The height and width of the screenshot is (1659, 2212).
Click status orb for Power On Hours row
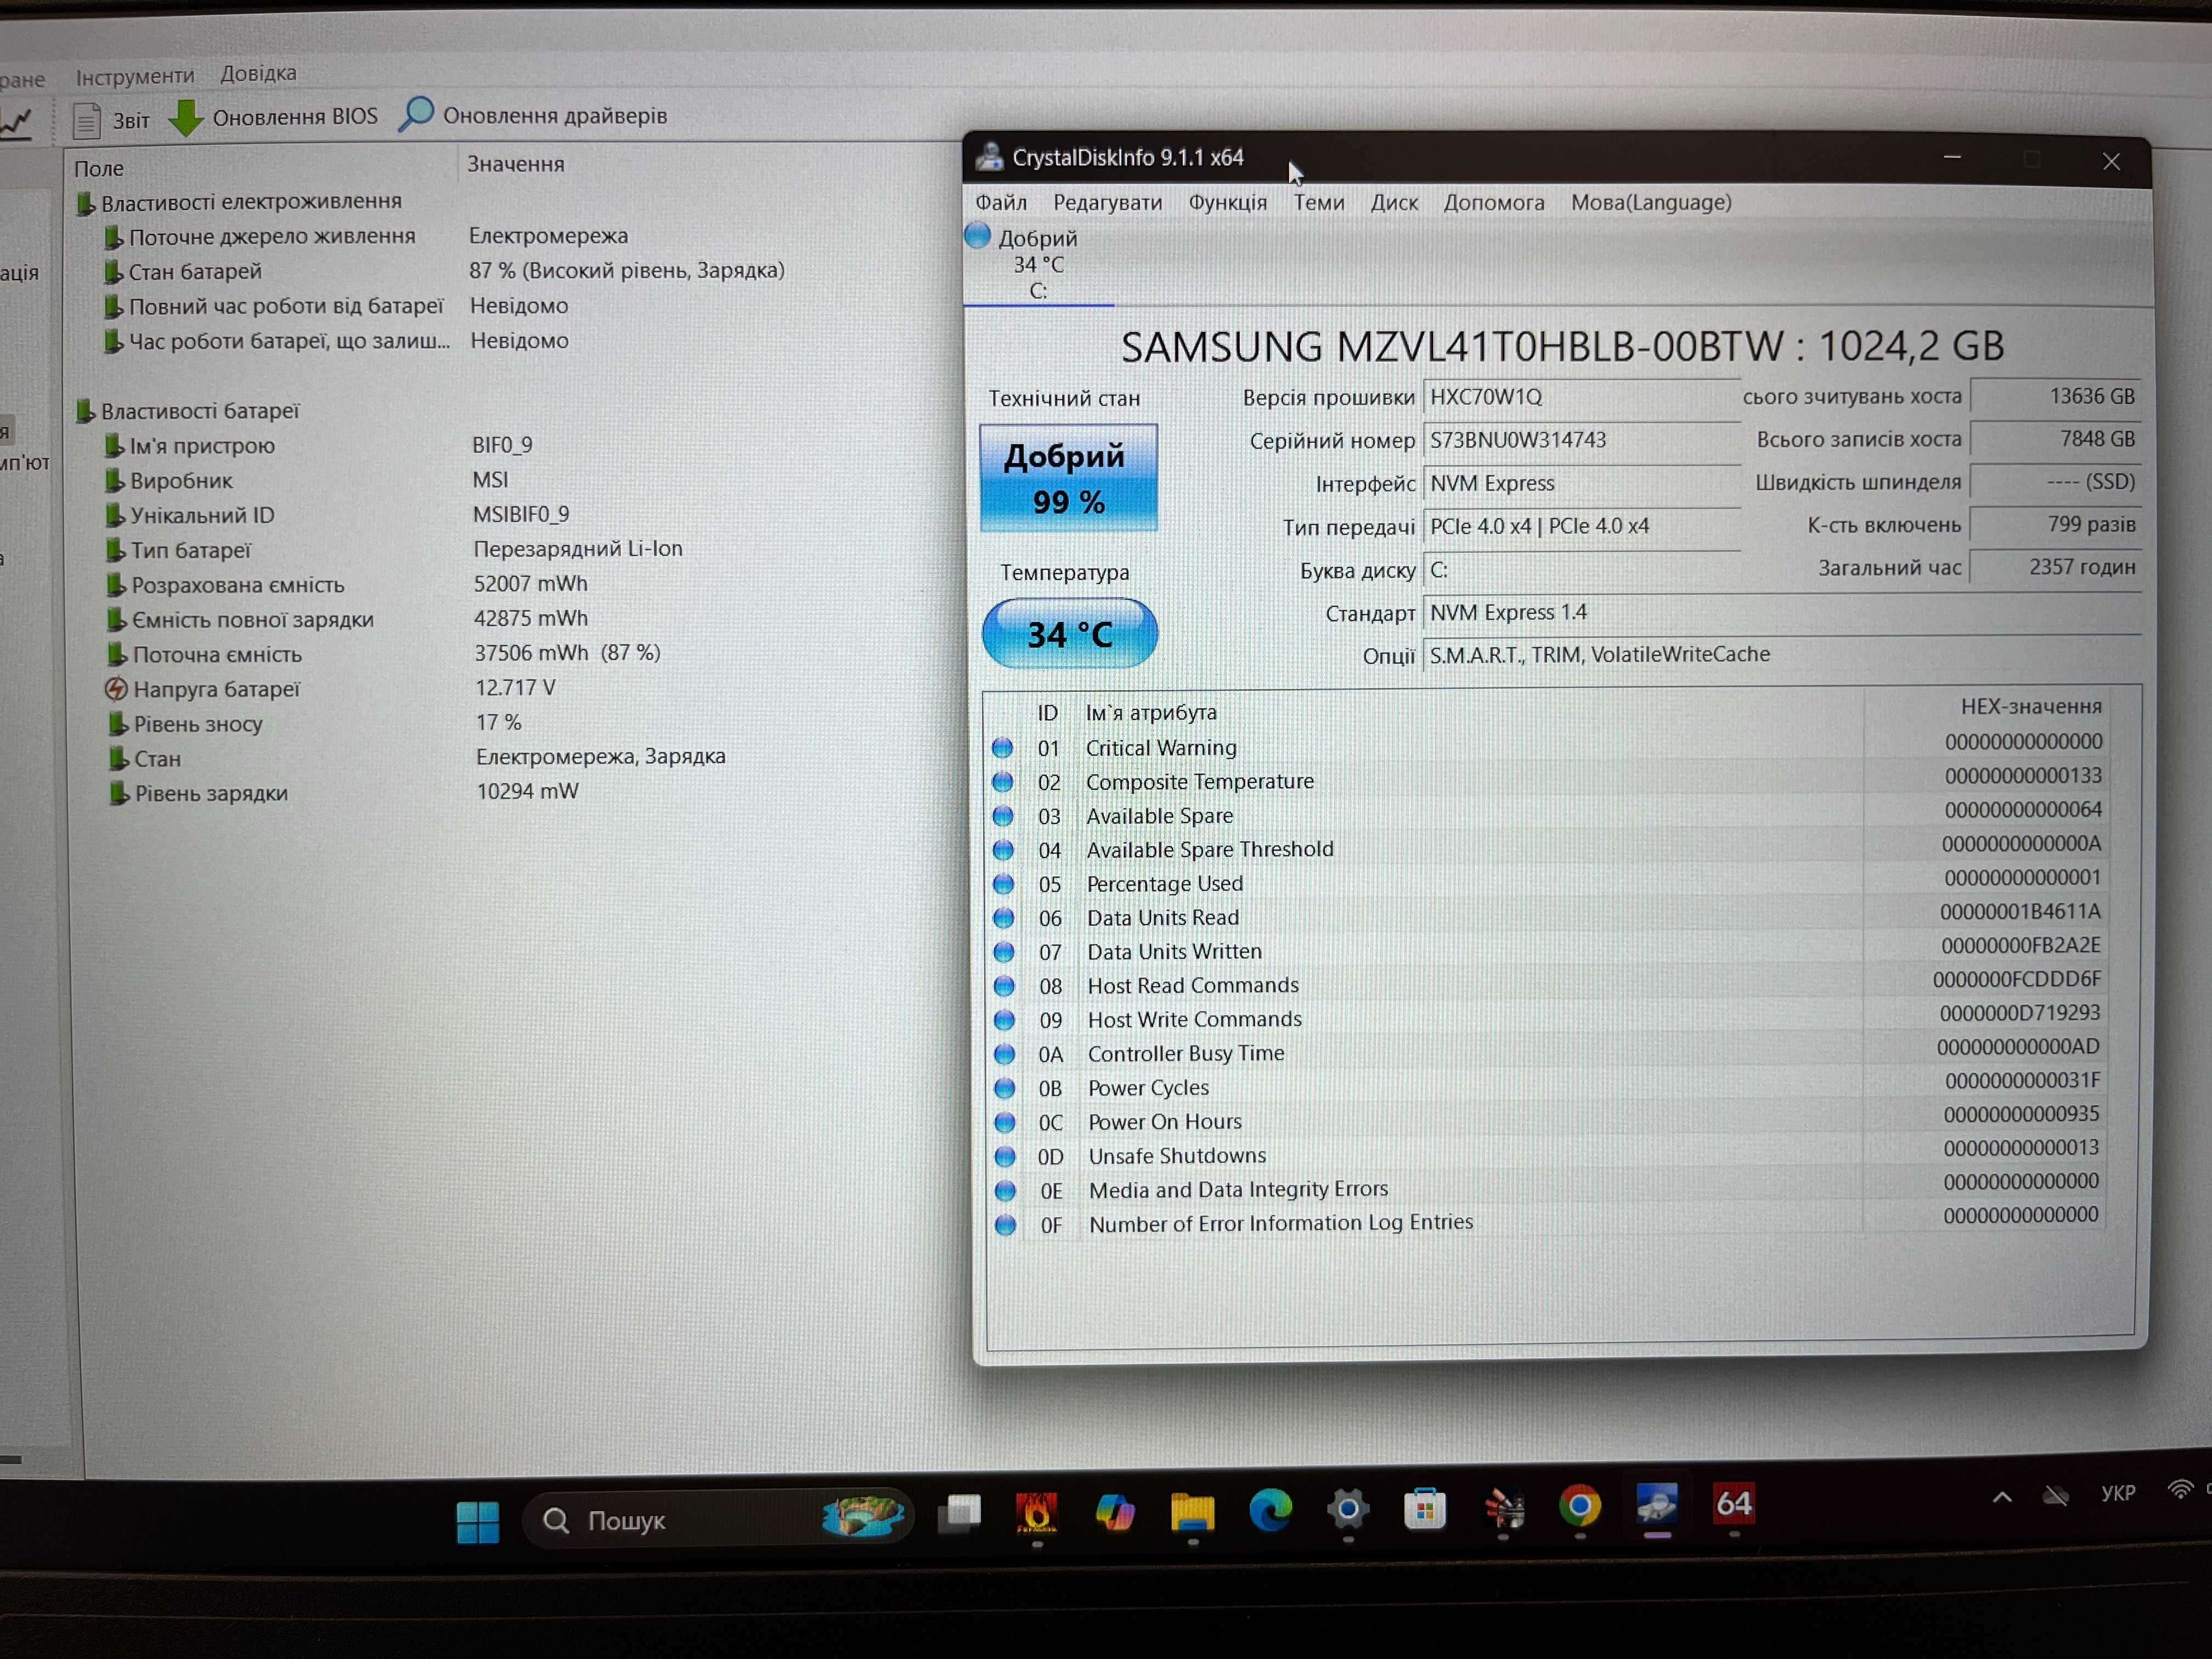pyautogui.click(x=1004, y=1122)
